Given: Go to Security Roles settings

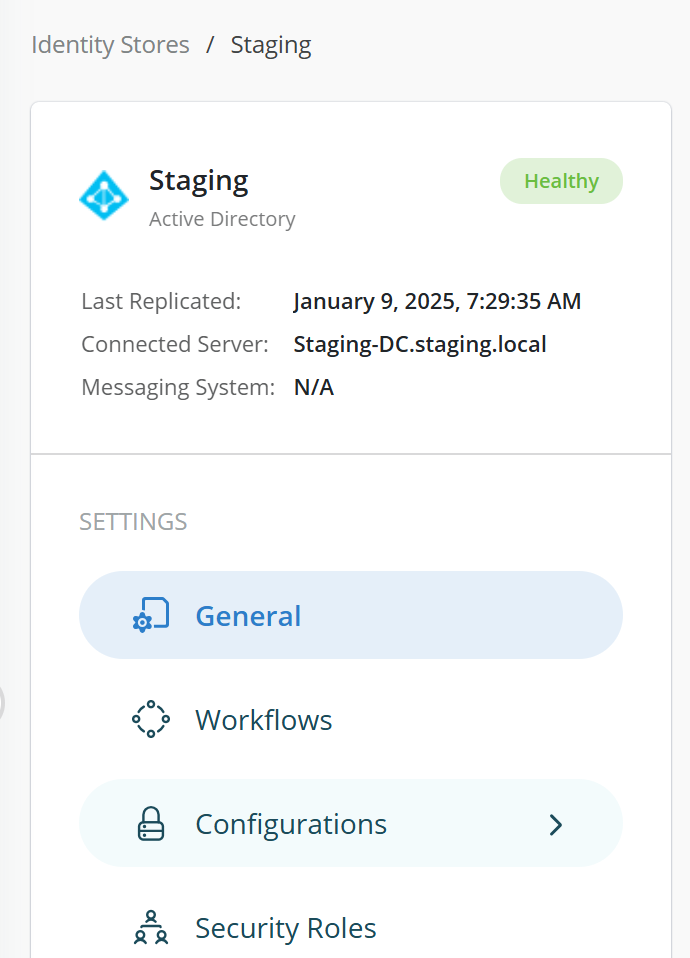Looking at the screenshot, I should tap(286, 928).
